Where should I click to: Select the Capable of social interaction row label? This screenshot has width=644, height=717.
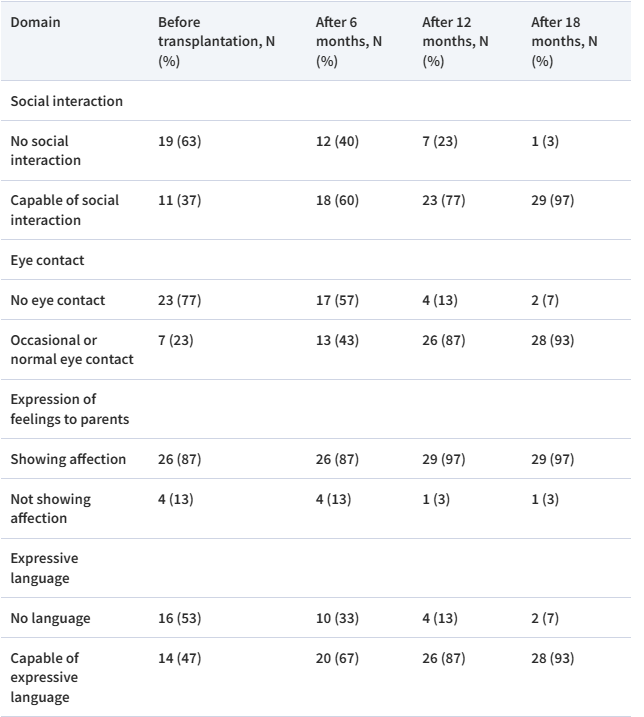coord(64,209)
